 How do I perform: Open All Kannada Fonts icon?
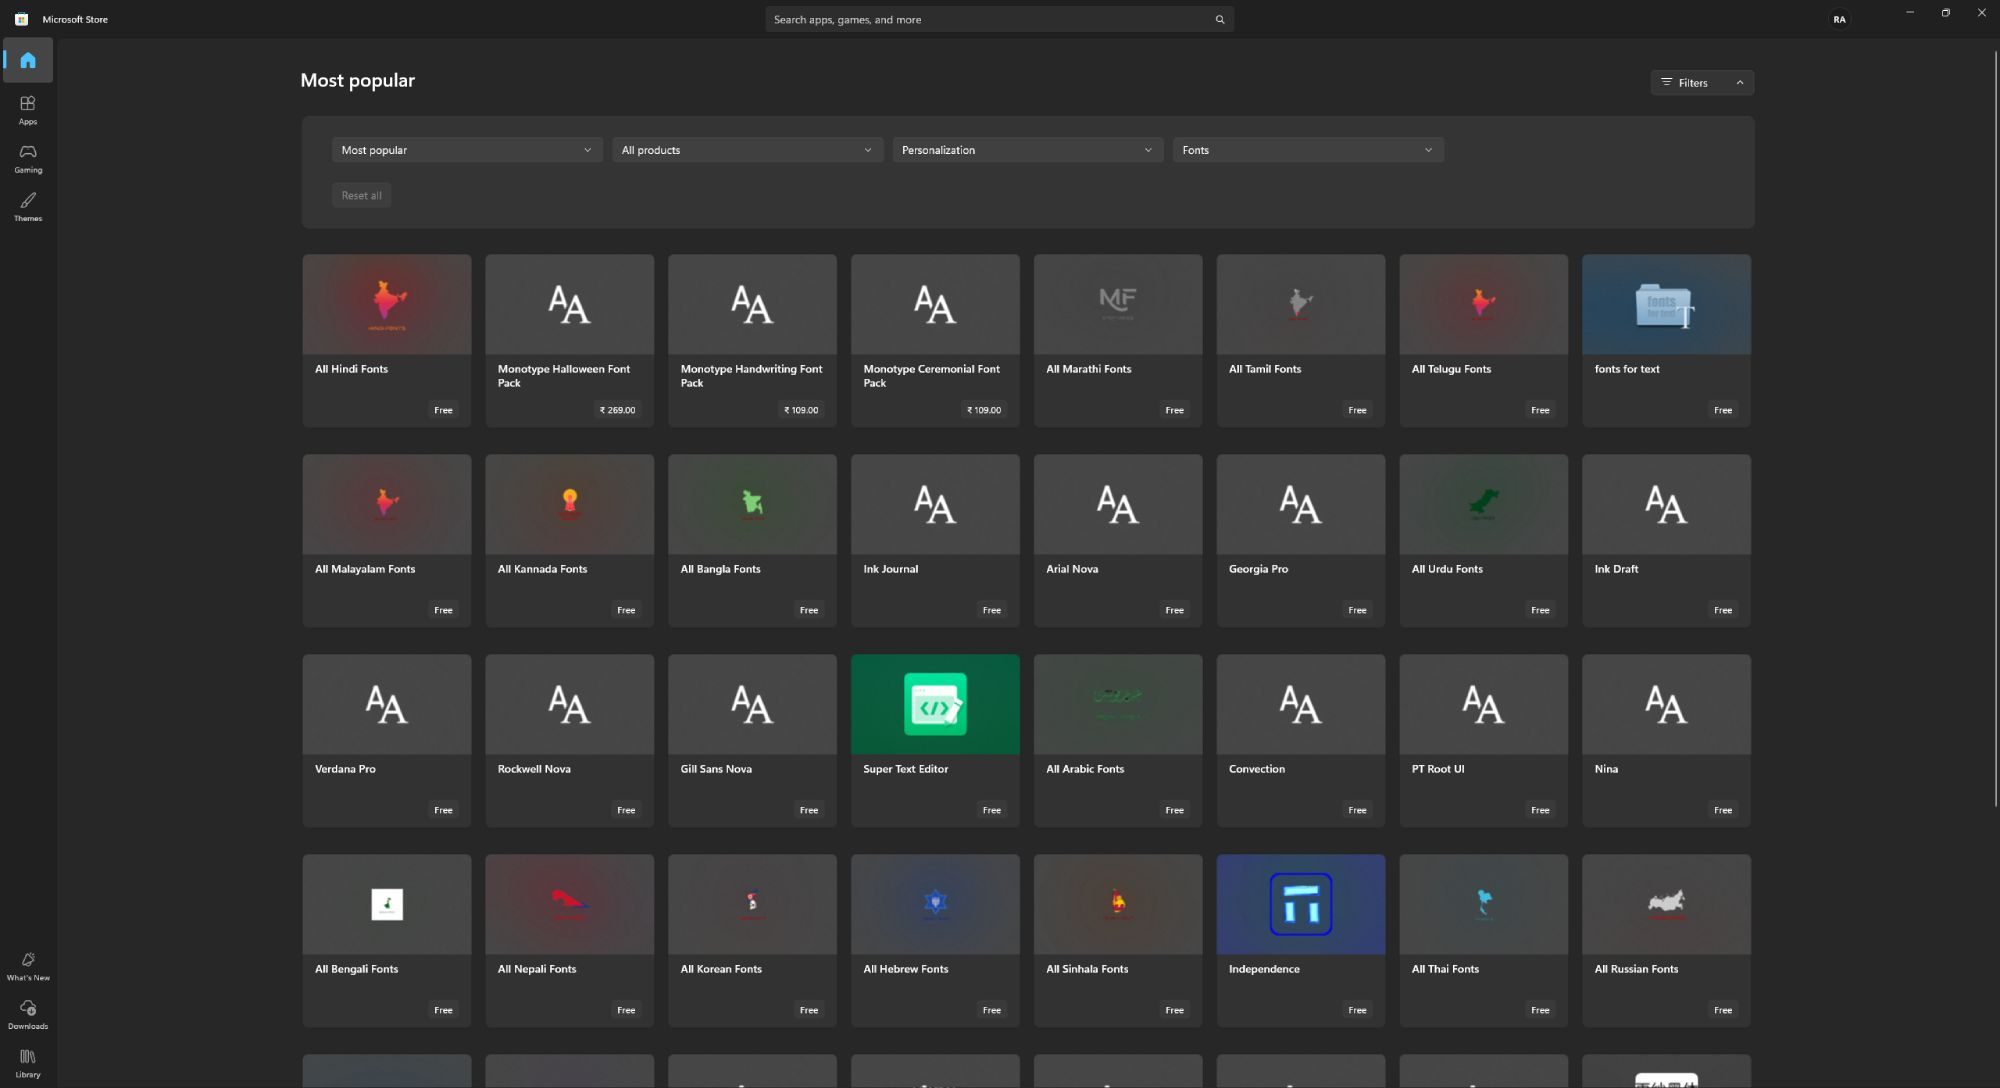pyautogui.click(x=570, y=504)
